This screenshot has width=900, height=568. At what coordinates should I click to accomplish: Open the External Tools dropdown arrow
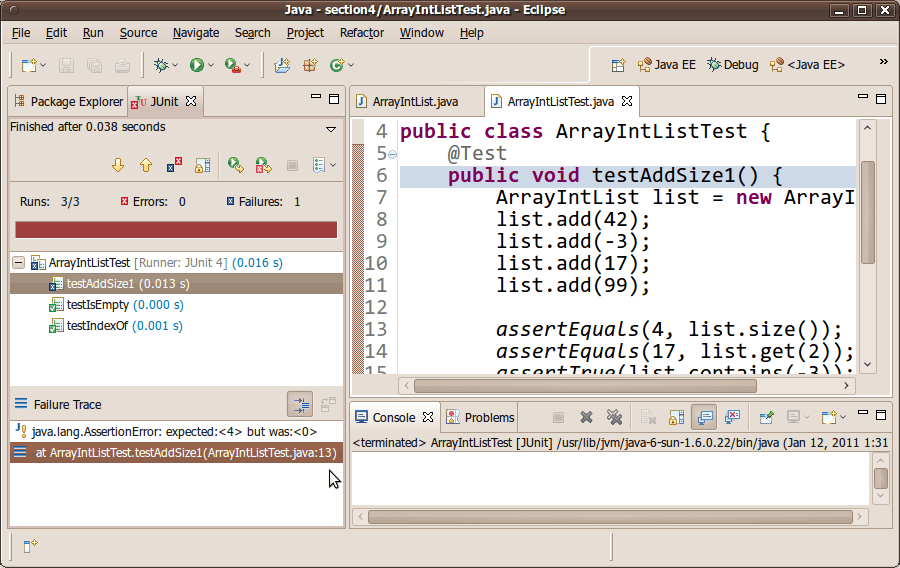point(247,65)
